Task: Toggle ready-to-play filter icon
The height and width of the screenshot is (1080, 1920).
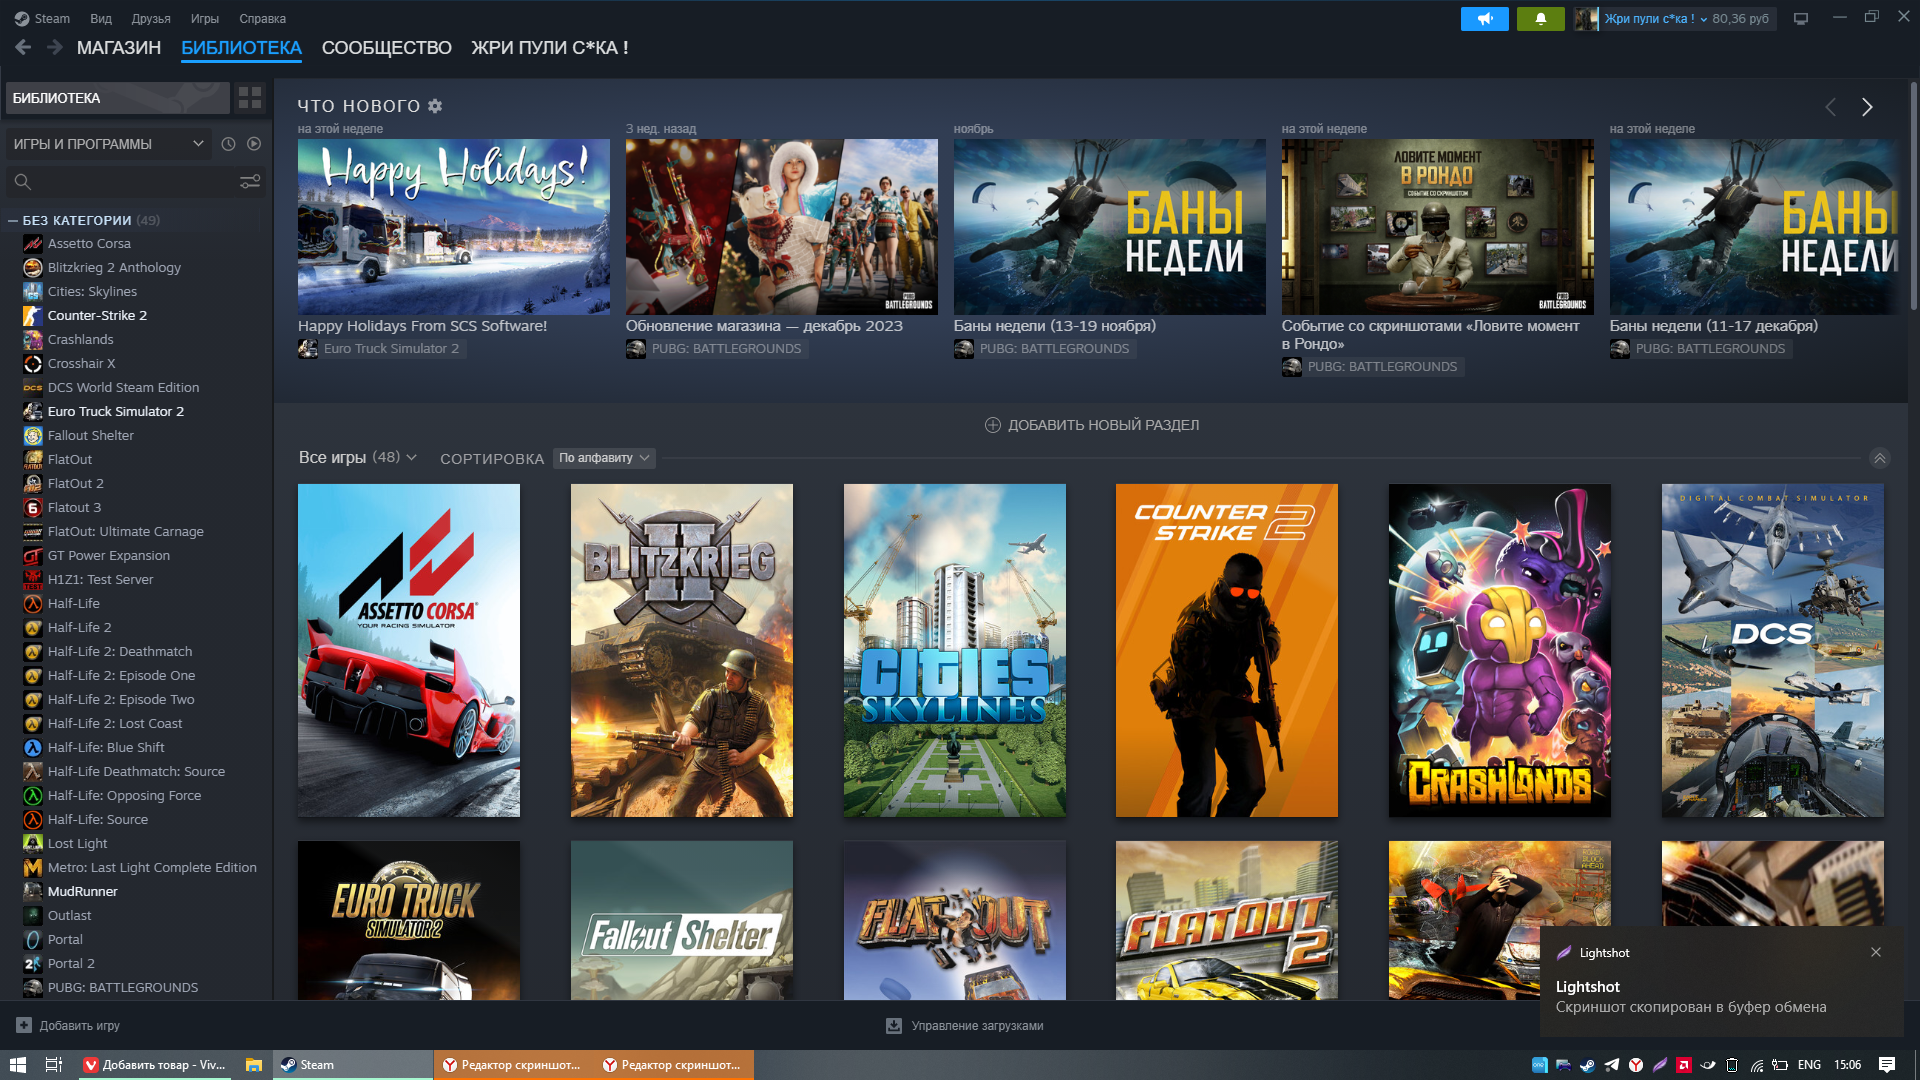Action: [x=254, y=144]
